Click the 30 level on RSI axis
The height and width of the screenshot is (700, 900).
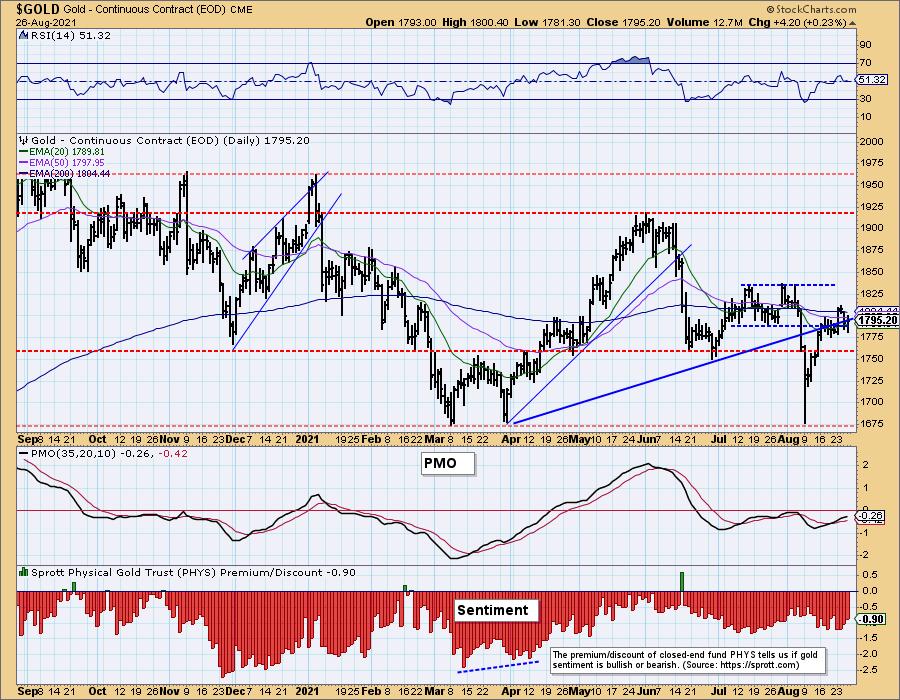(866, 99)
